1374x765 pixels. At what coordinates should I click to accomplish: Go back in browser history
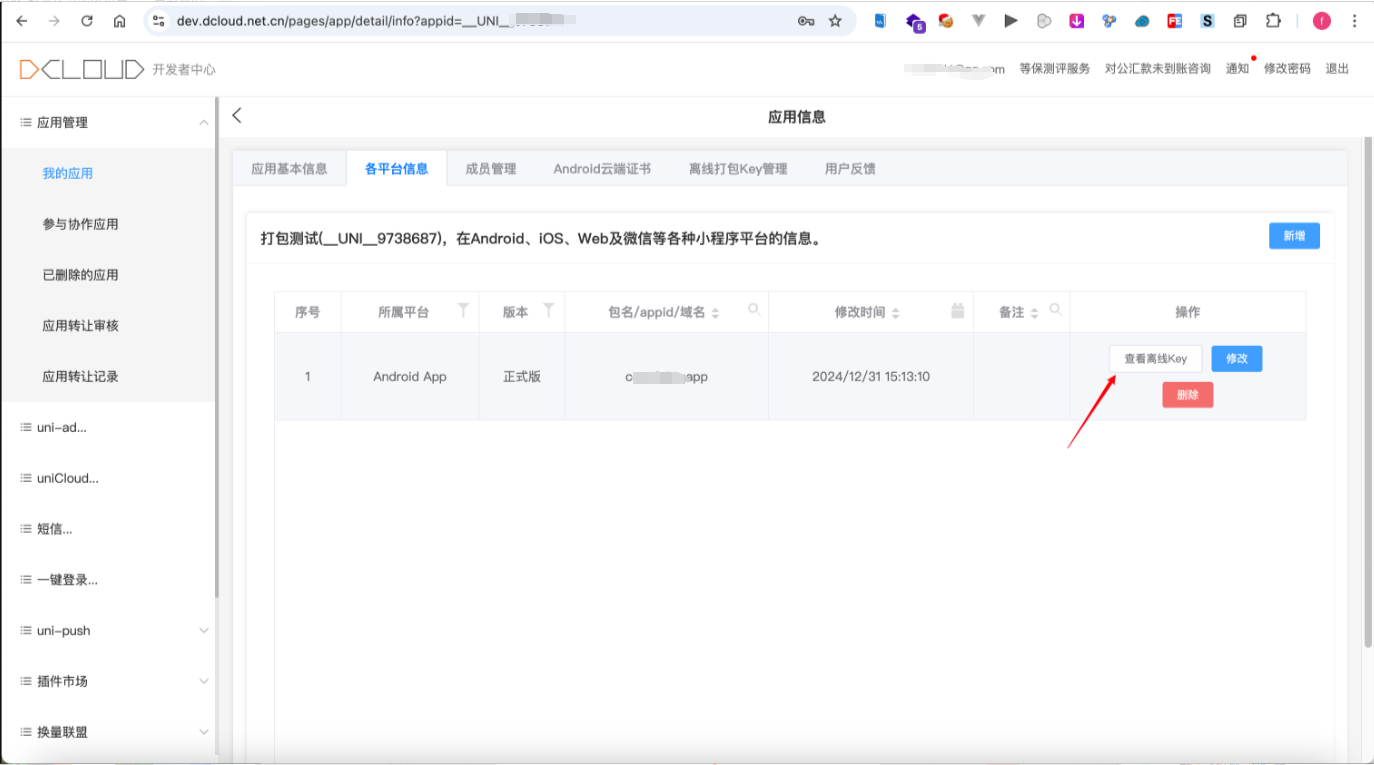(x=22, y=21)
